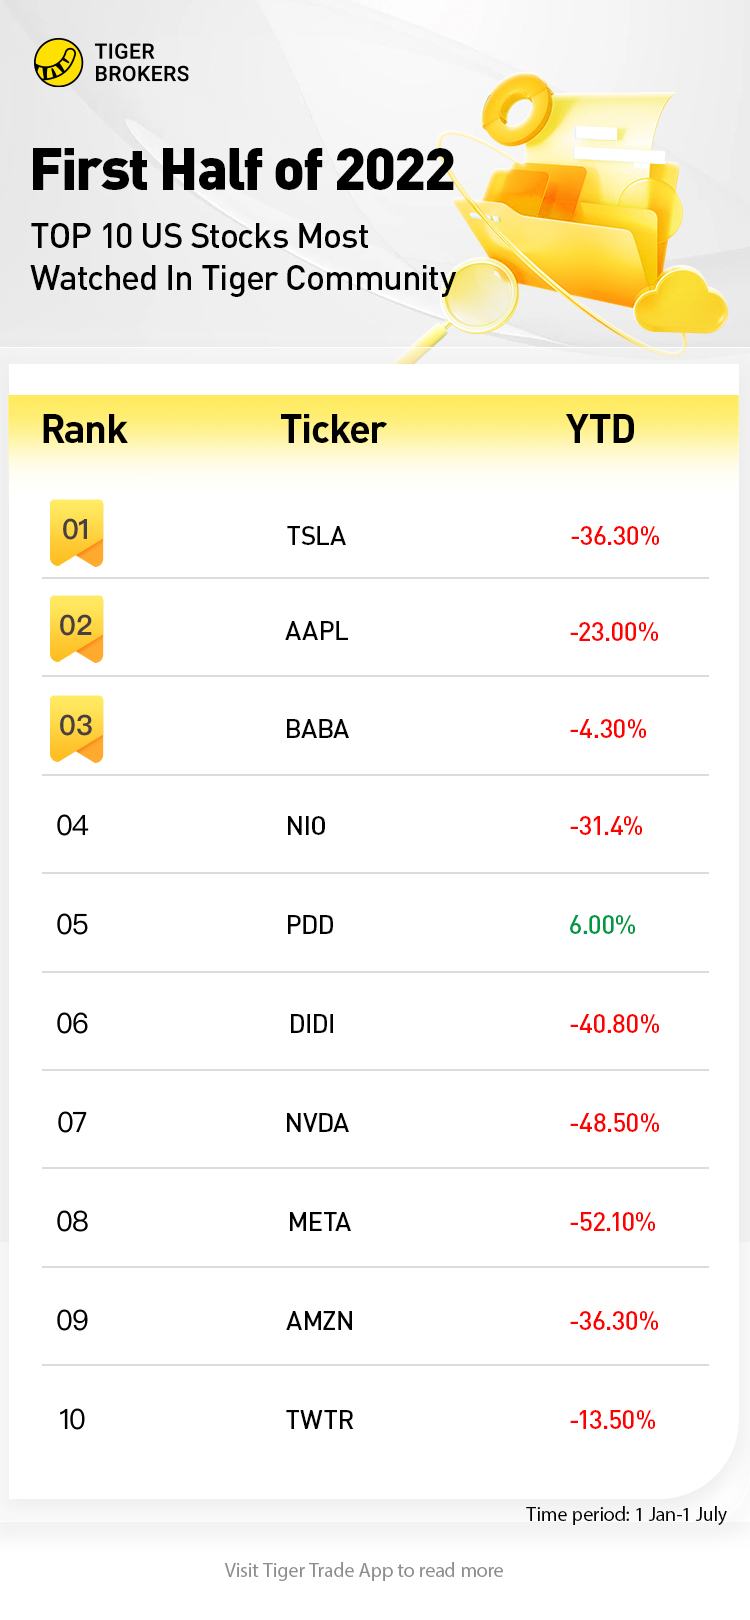Click the gold rank 03 badge
This screenshot has width=750, height=1620.
coord(76,727)
